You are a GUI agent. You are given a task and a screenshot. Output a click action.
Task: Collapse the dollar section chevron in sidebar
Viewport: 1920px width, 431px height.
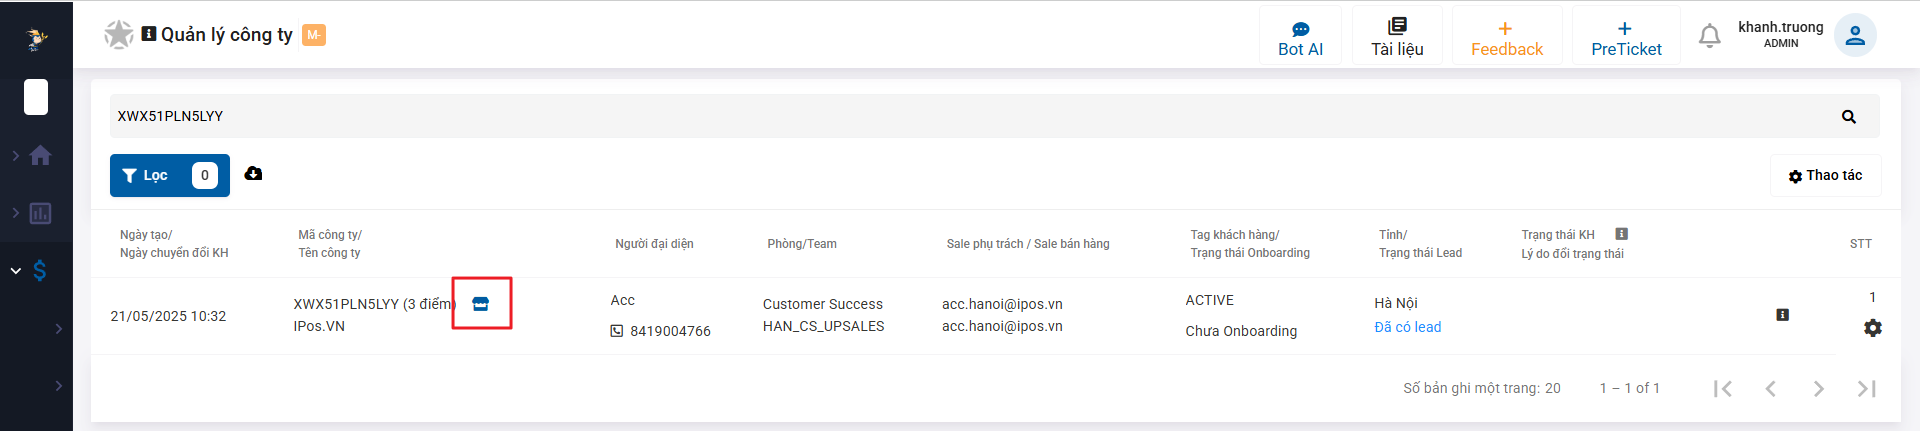(15, 270)
